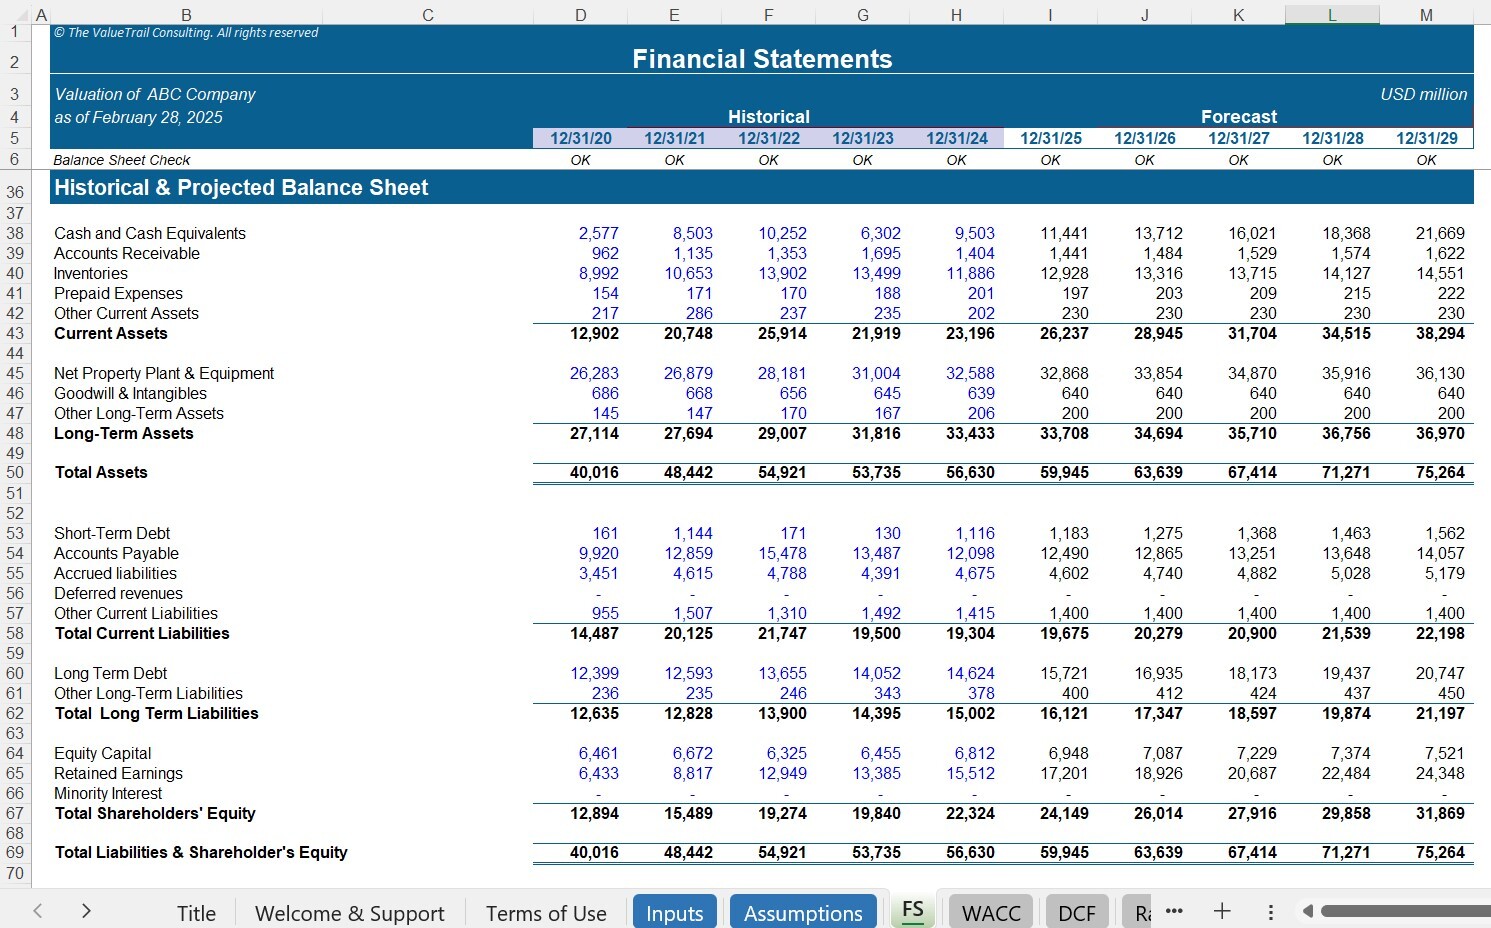The width and height of the screenshot is (1491, 928).
Task: Open the Welcome & Support sheet
Action: point(349,913)
